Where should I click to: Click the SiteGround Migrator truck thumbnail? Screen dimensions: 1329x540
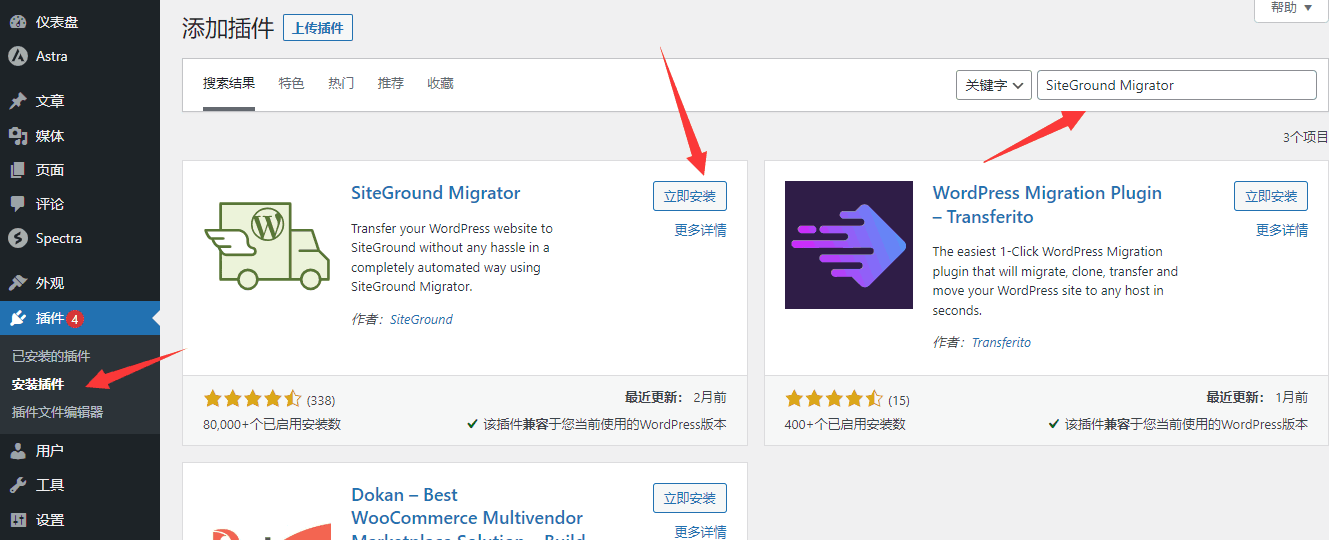tap(267, 245)
